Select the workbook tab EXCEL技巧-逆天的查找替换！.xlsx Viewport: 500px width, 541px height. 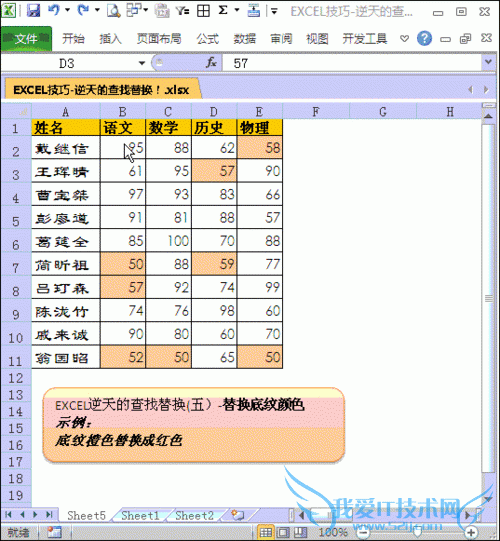pyautogui.click(x=101, y=90)
